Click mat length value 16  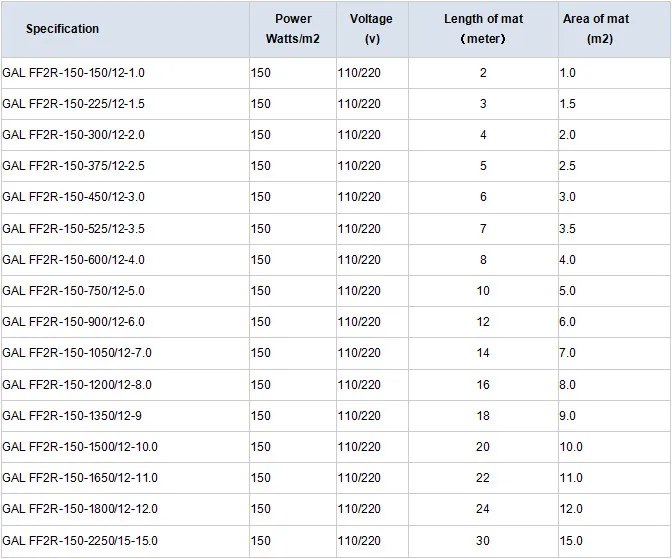tap(483, 385)
